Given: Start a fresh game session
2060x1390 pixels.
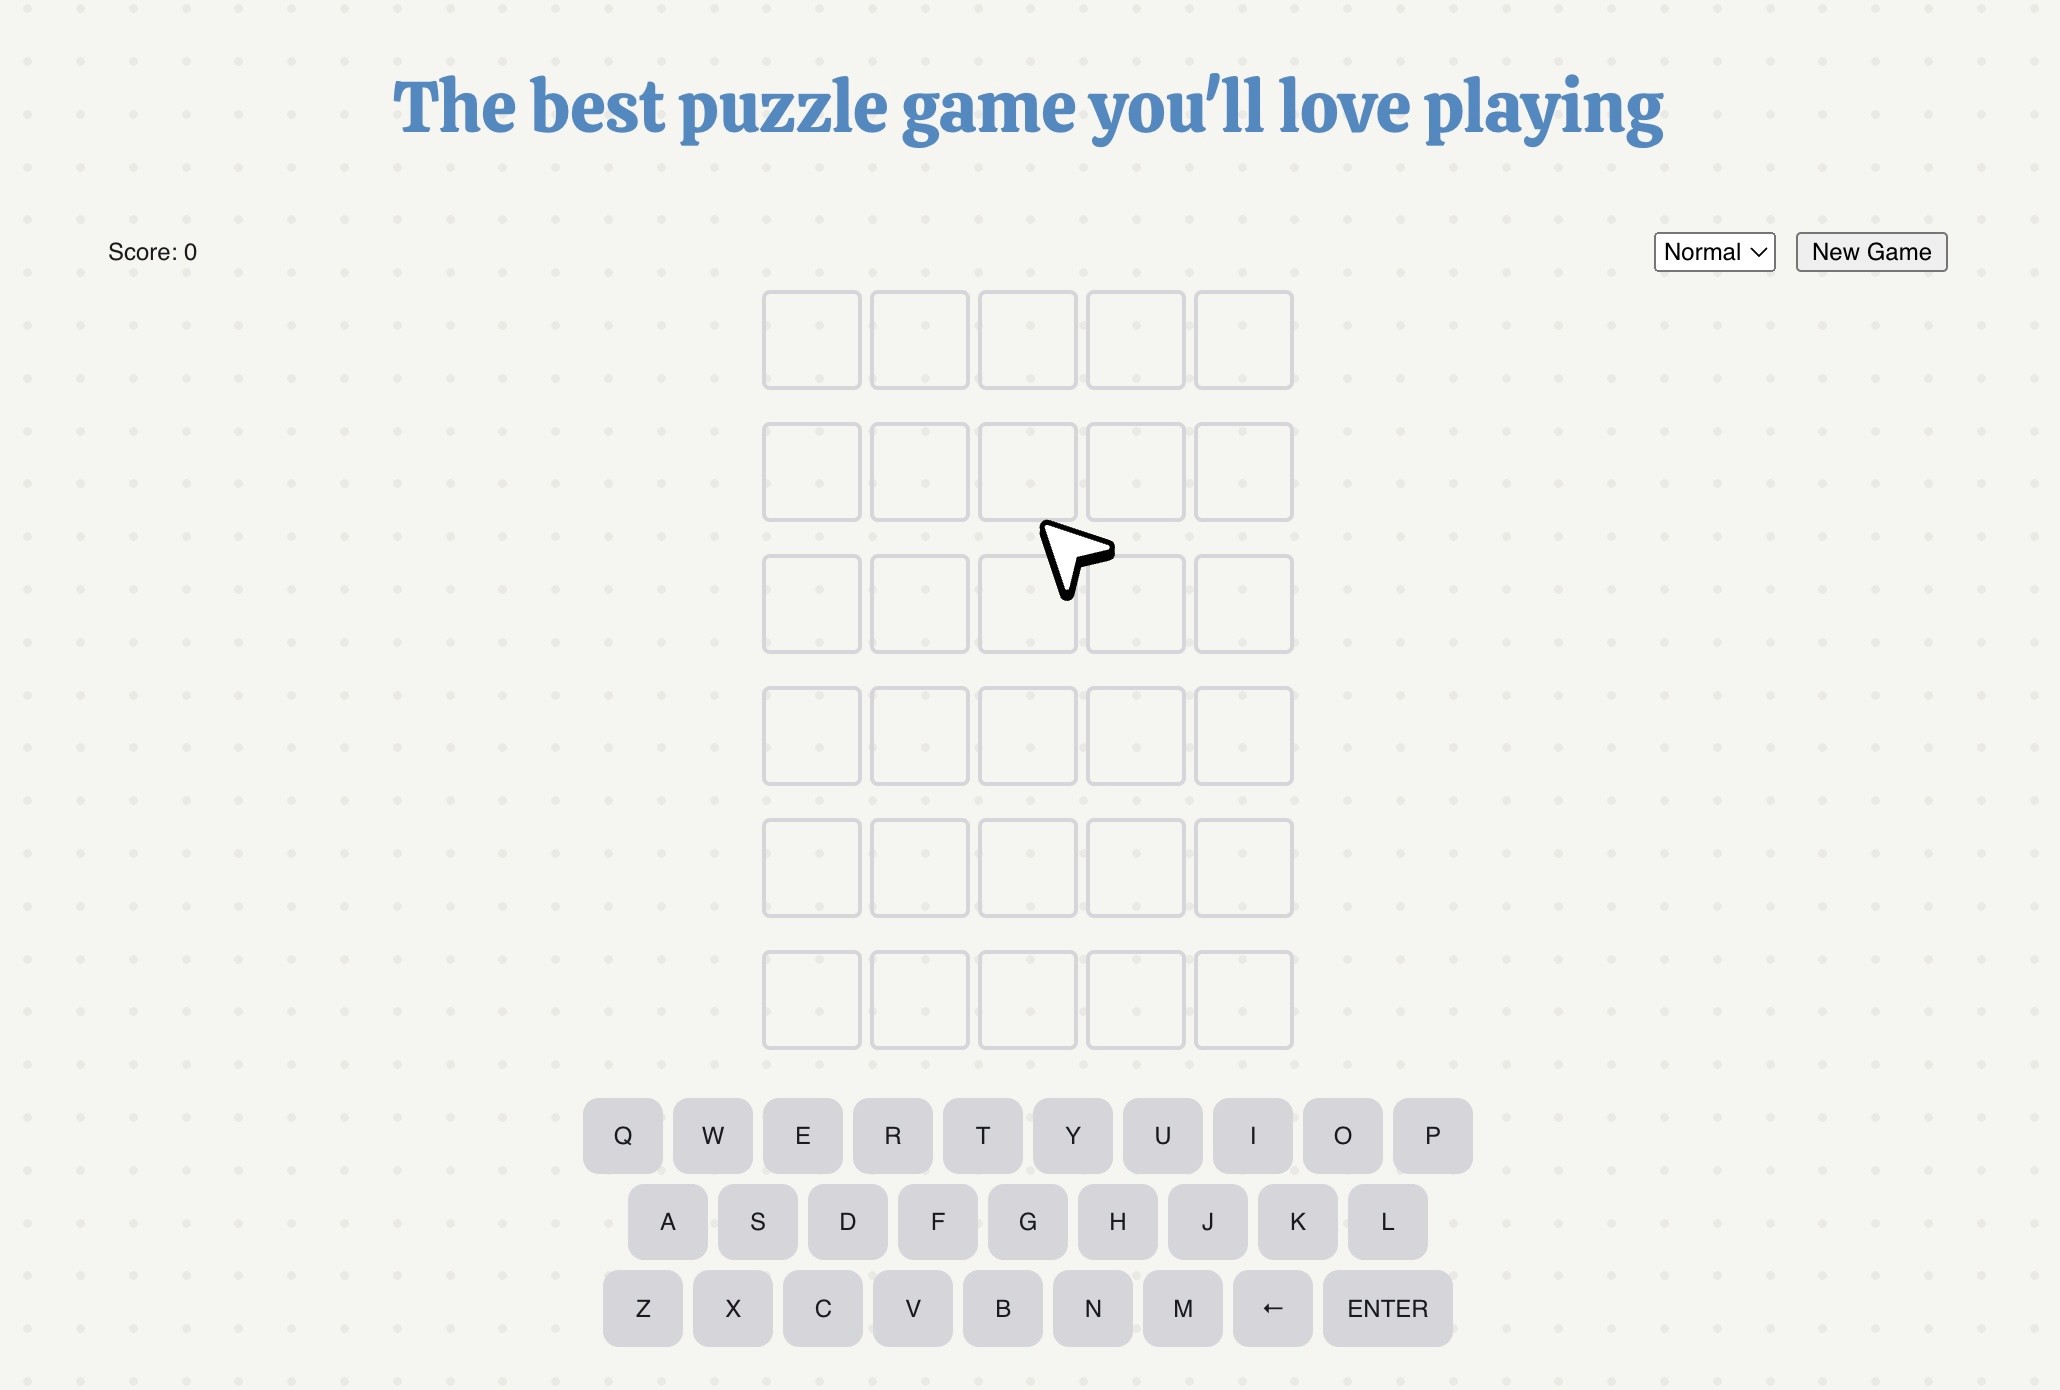Looking at the screenshot, I should pos(1871,251).
